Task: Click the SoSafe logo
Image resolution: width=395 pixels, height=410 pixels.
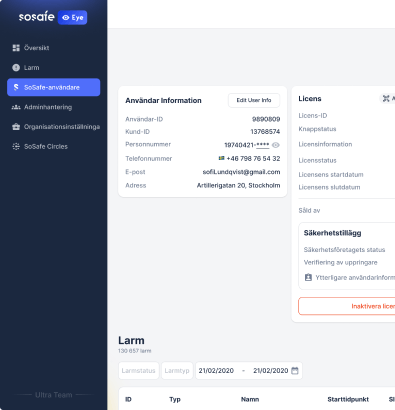Action: coord(36,17)
